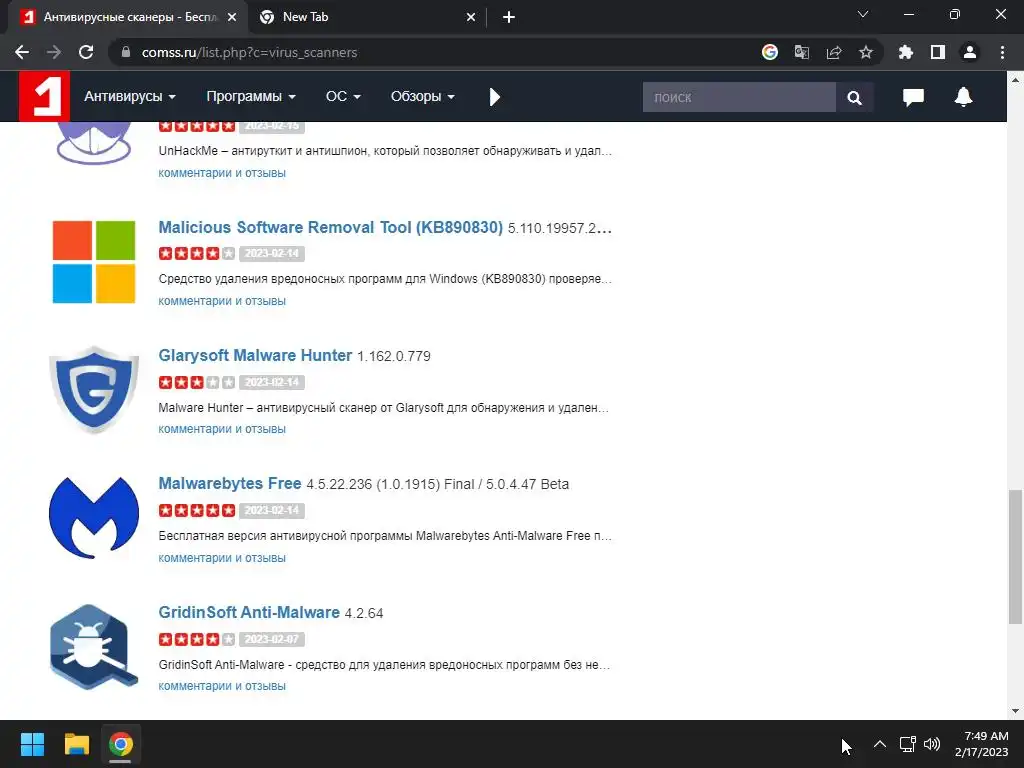Open File Explorer from the taskbar
The image size is (1024, 768).
pos(76,744)
